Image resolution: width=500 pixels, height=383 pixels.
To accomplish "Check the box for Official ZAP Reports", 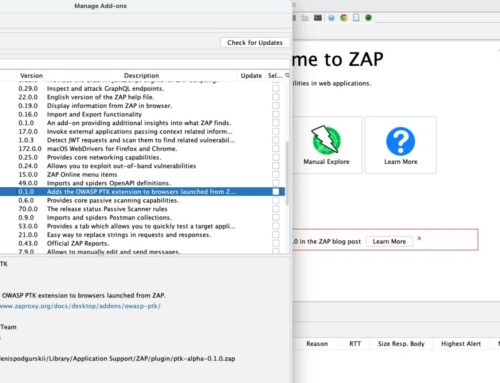I will coord(276,243).
